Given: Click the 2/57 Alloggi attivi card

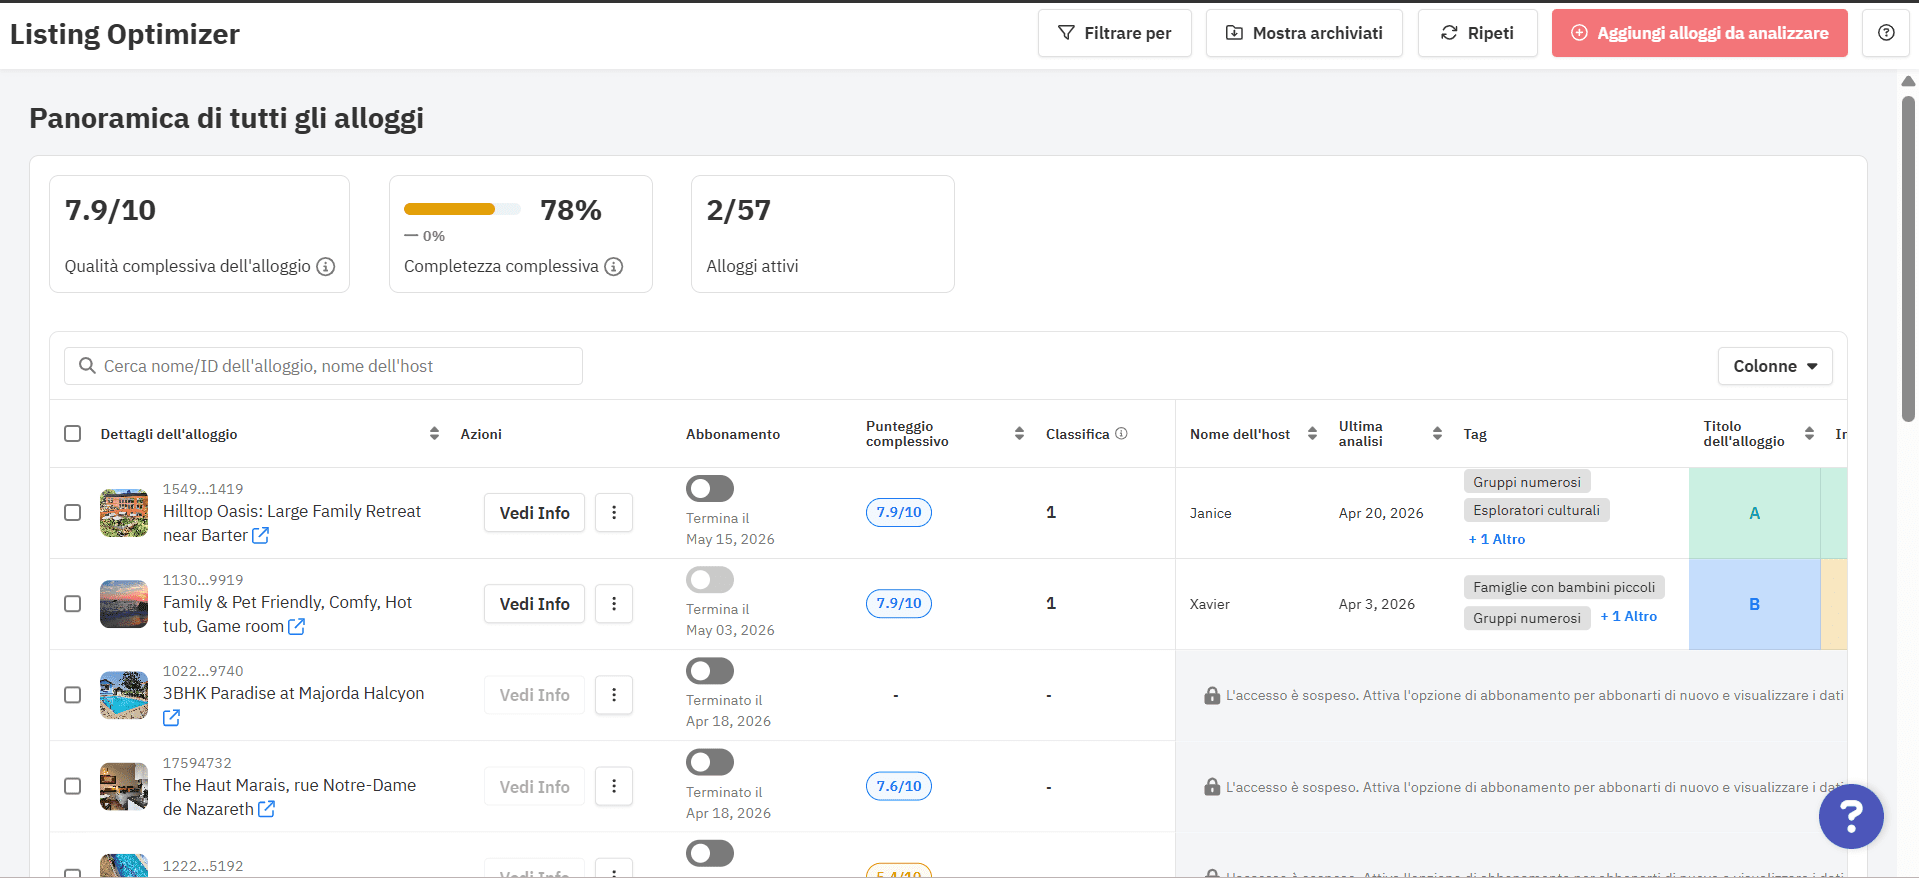Looking at the screenshot, I should (x=822, y=234).
